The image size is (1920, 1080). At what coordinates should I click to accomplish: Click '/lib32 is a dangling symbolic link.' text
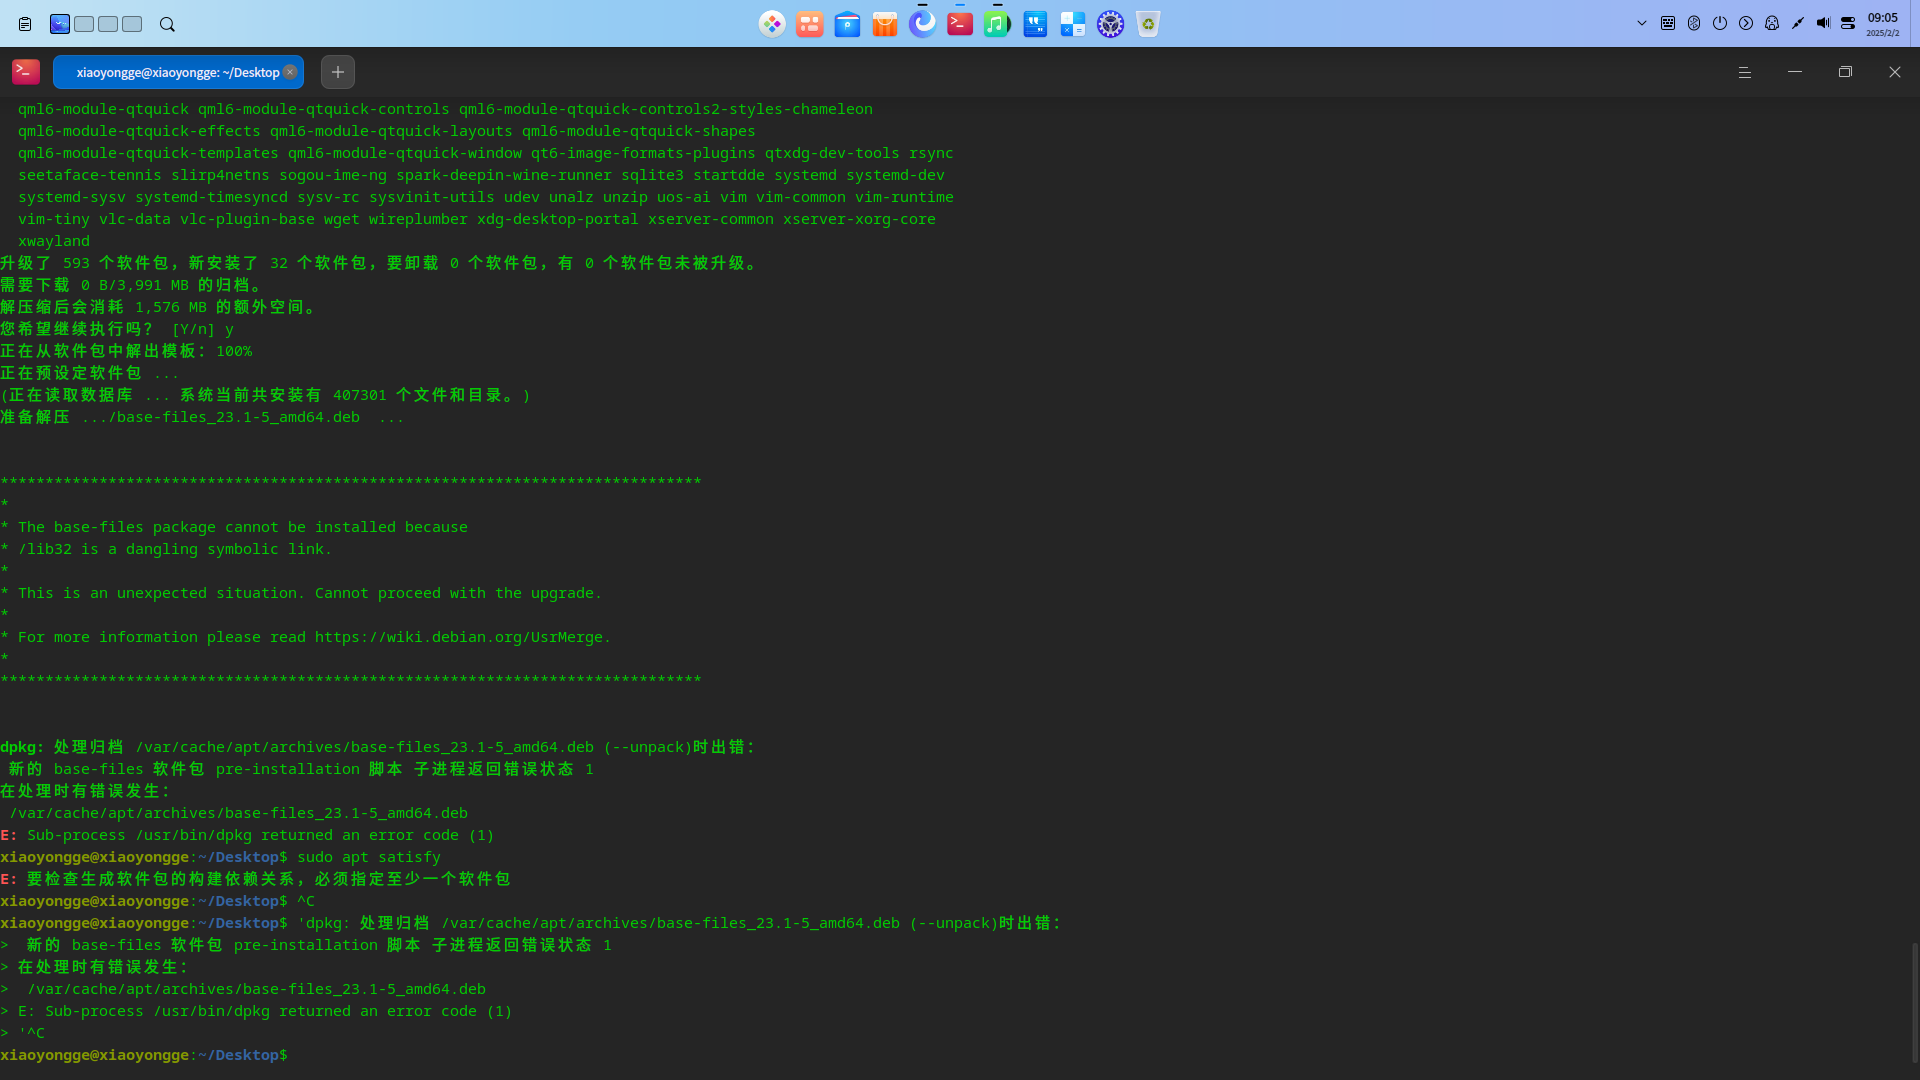tap(175, 549)
